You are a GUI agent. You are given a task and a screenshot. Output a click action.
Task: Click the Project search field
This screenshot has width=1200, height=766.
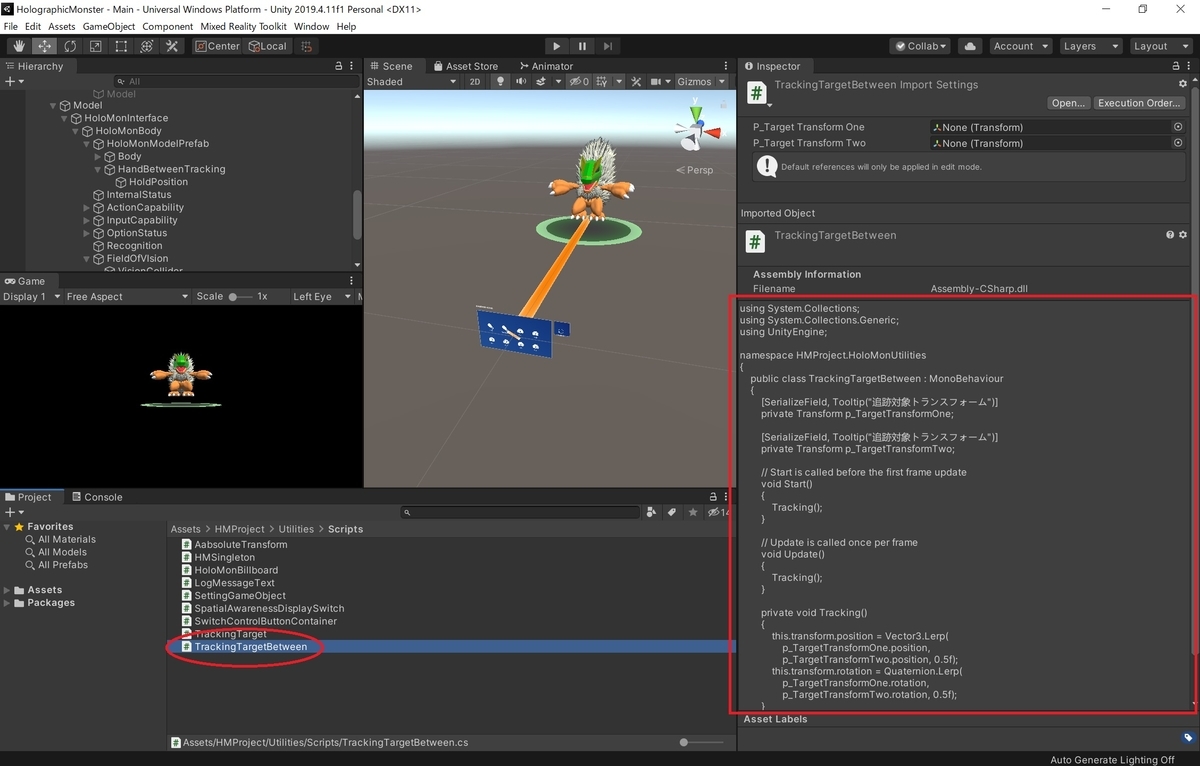pos(520,512)
